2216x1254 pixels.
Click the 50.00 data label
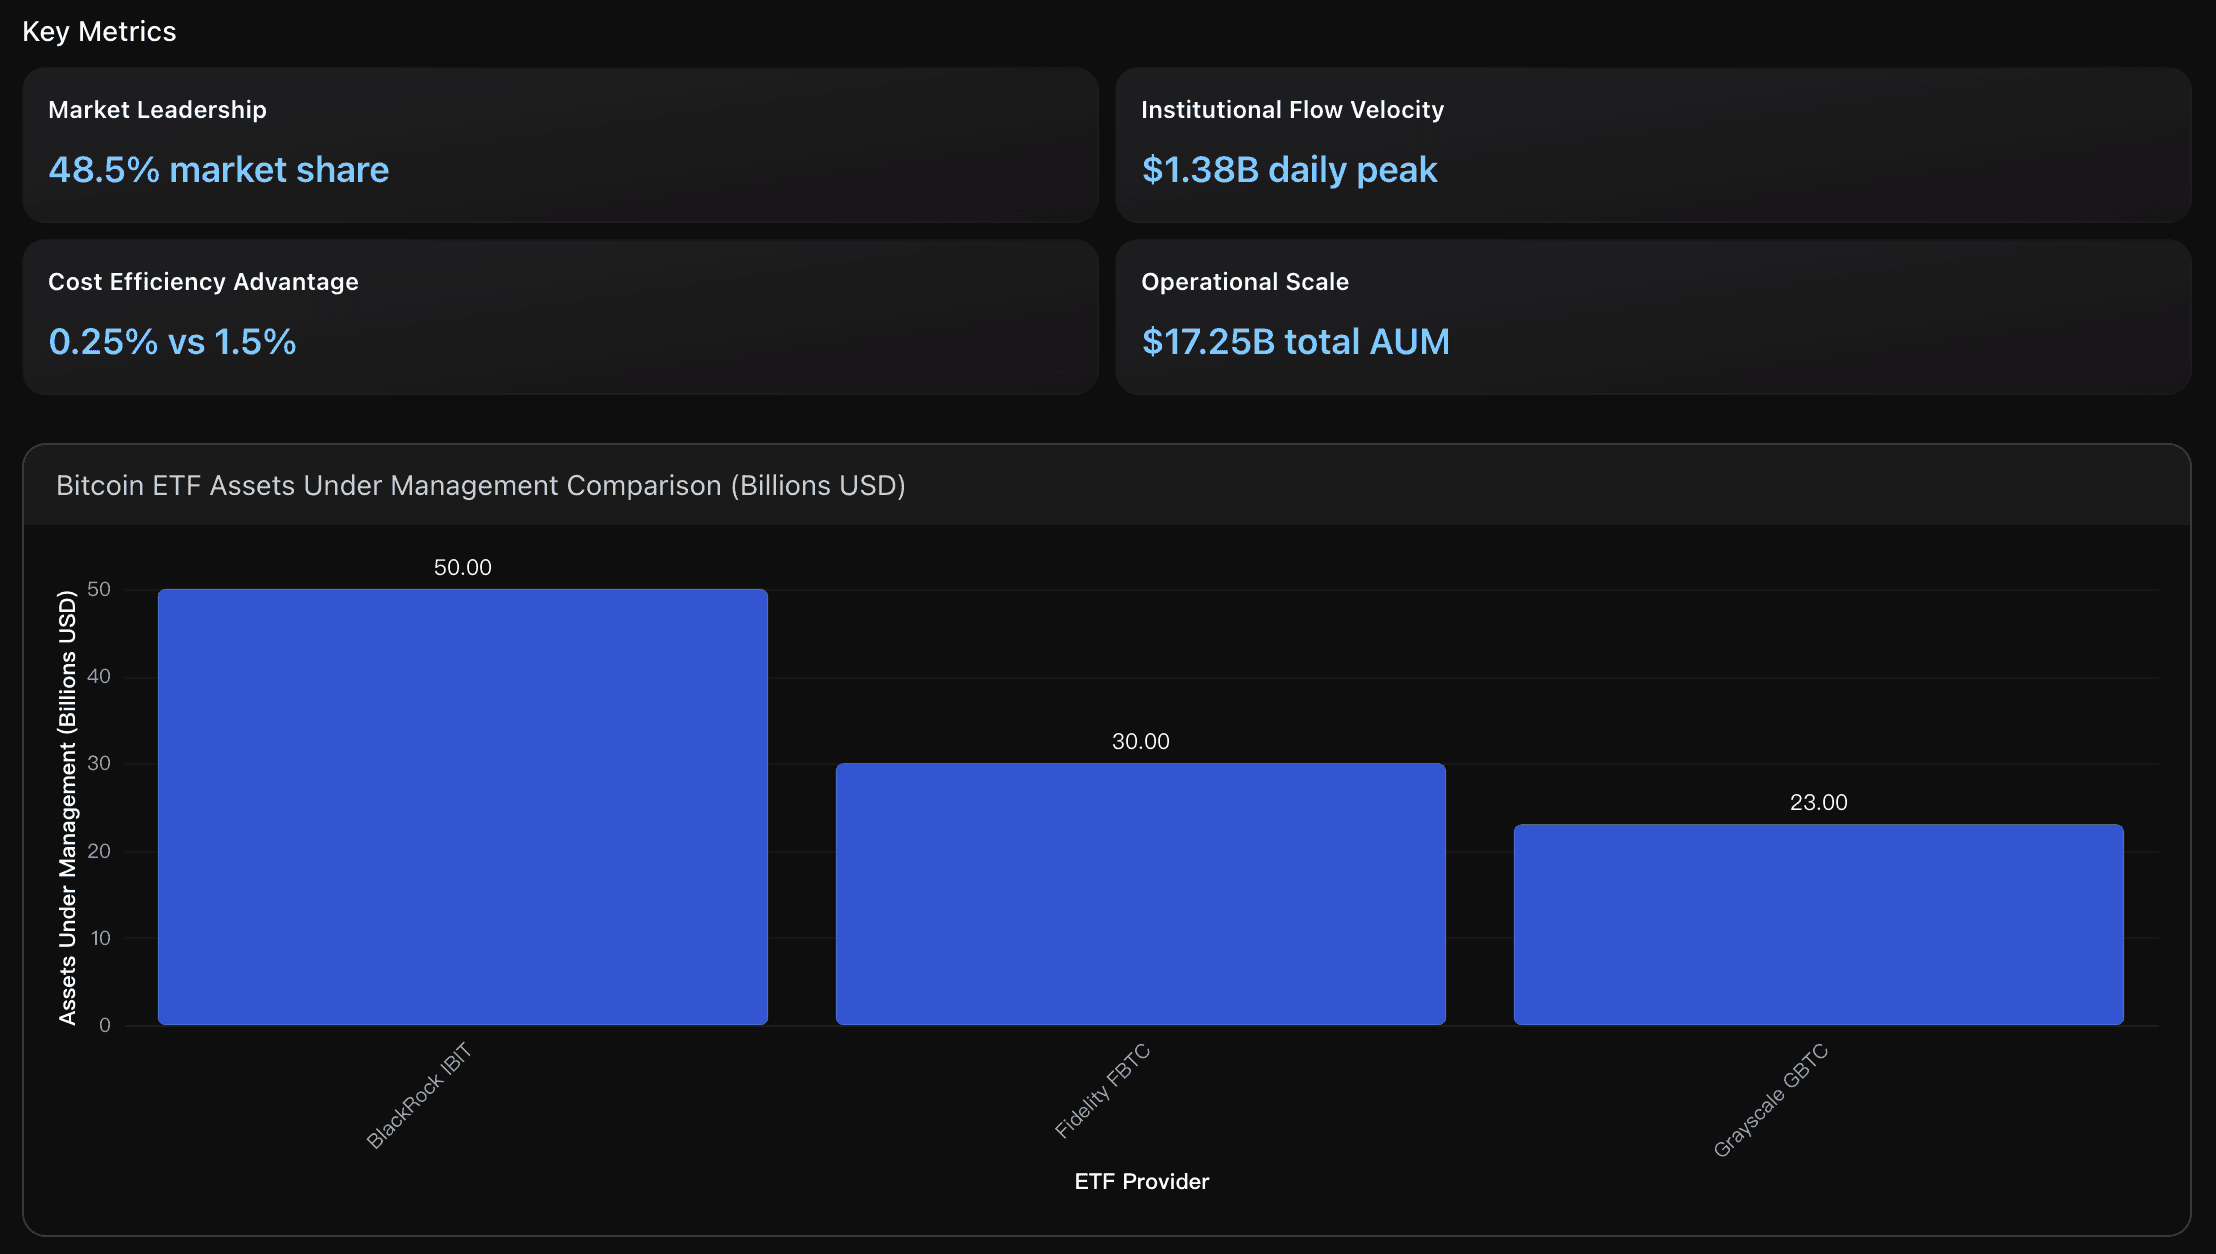point(463,568)
